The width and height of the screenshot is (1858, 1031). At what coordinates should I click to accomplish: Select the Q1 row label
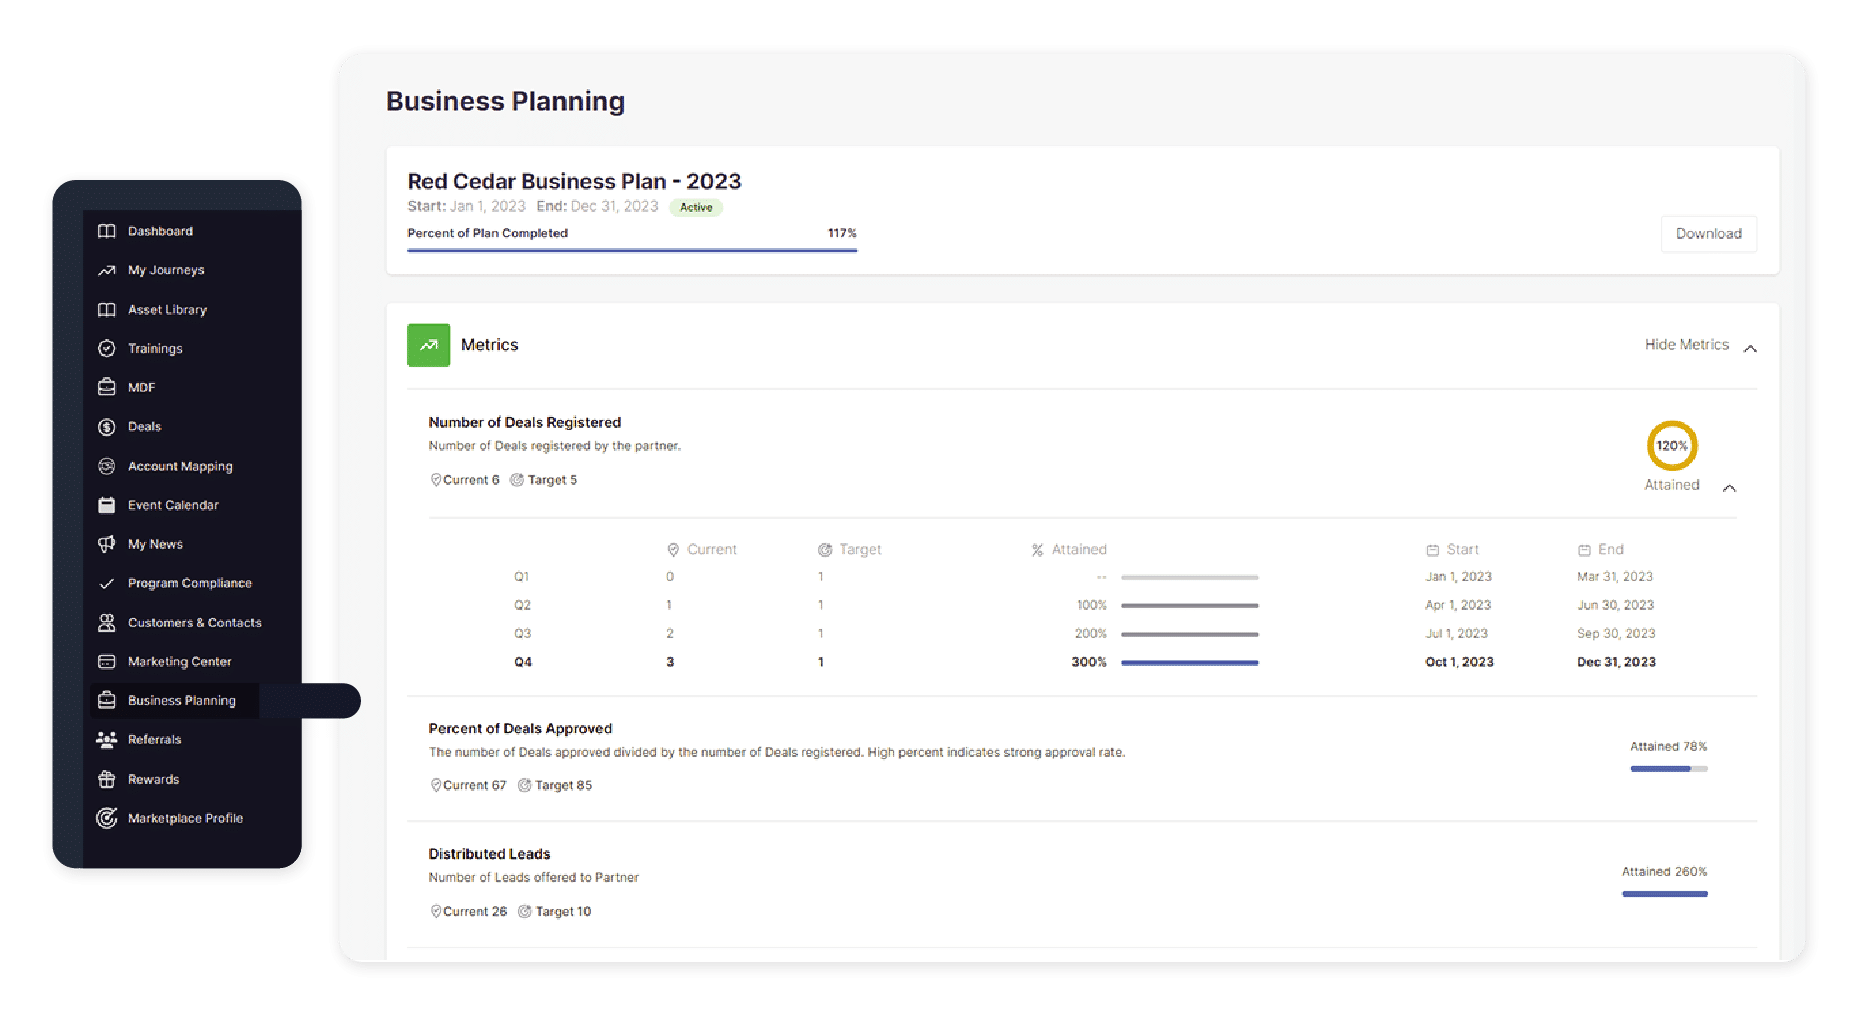pos(521,577)
